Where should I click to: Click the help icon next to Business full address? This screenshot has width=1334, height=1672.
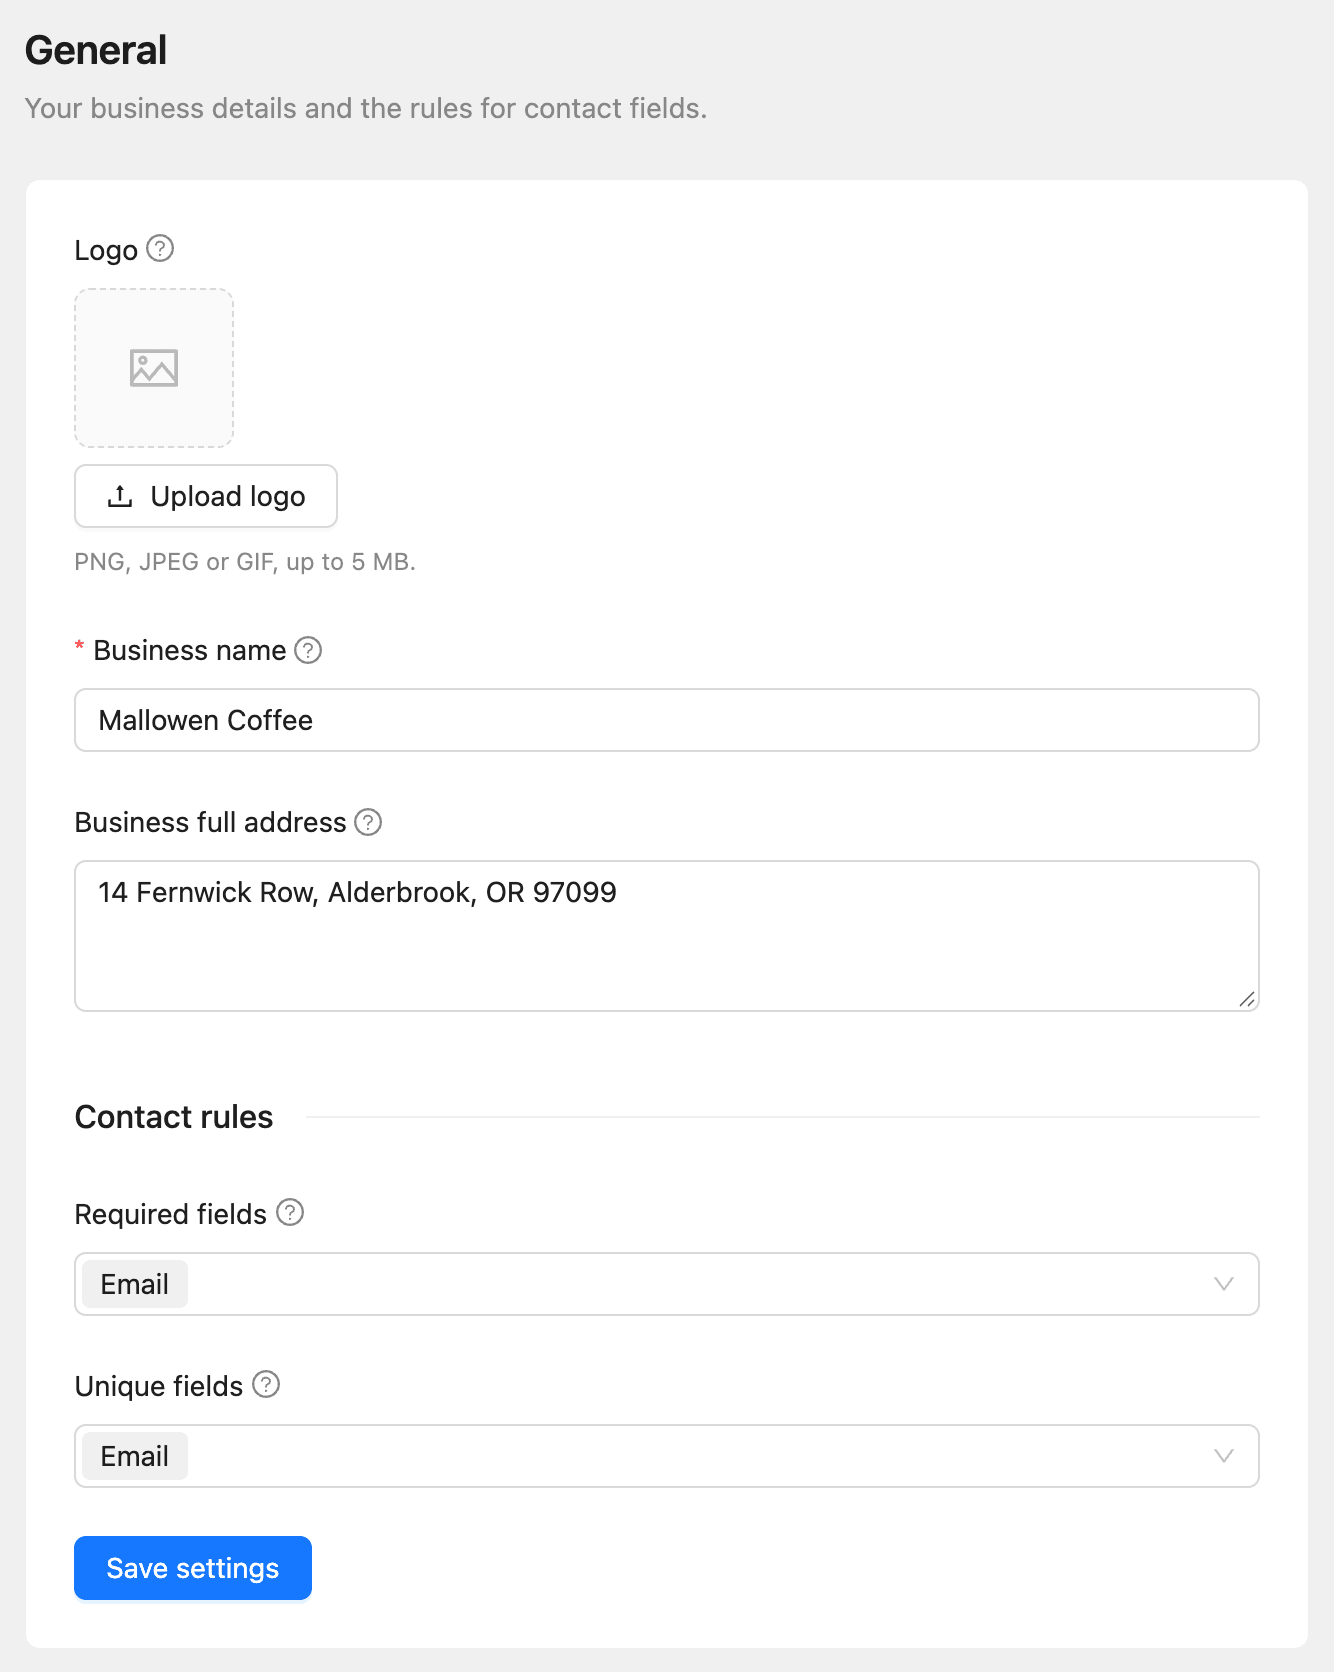coord(368,822)
